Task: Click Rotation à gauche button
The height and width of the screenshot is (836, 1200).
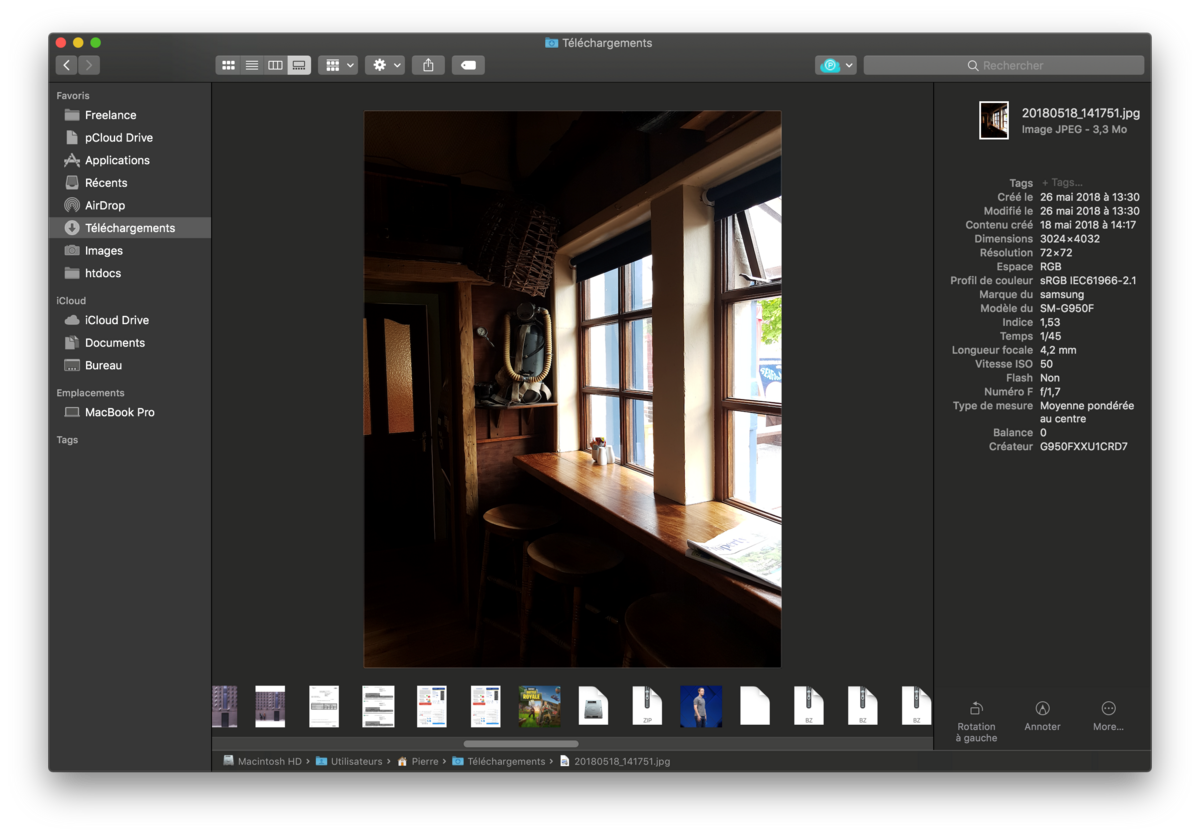Action: (976, 721)
